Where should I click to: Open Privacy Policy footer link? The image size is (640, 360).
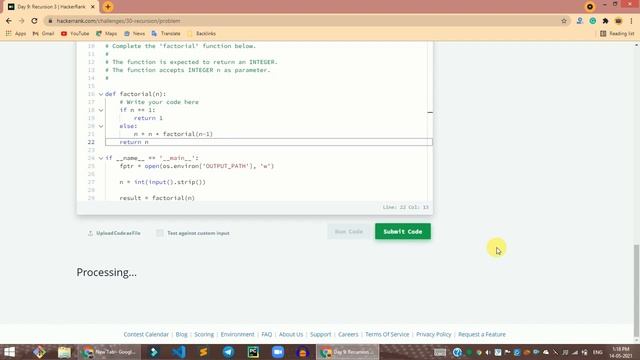pos(434,334)
